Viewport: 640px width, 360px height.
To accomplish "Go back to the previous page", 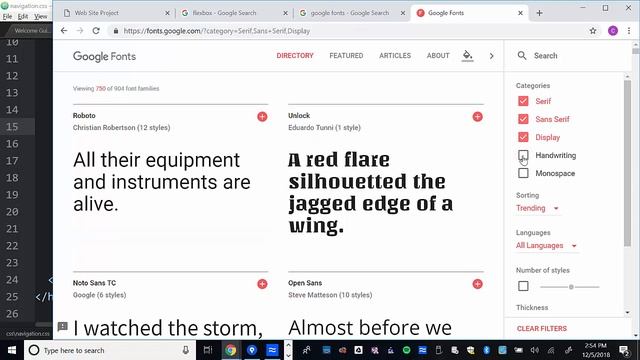I will [64, 31].
